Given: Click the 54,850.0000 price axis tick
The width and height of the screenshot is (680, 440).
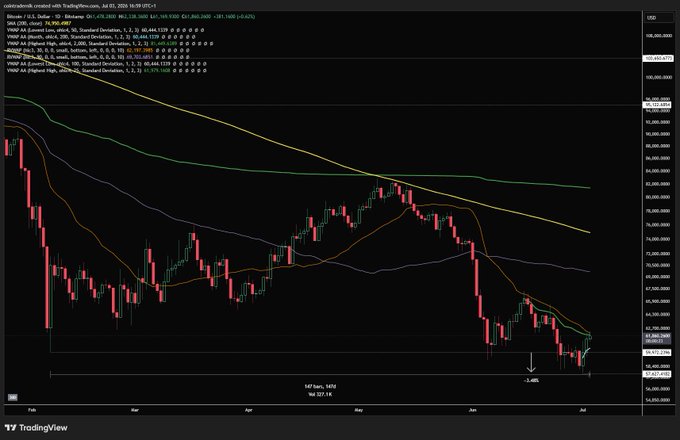Looking at the screenshot, I should 658,400.
